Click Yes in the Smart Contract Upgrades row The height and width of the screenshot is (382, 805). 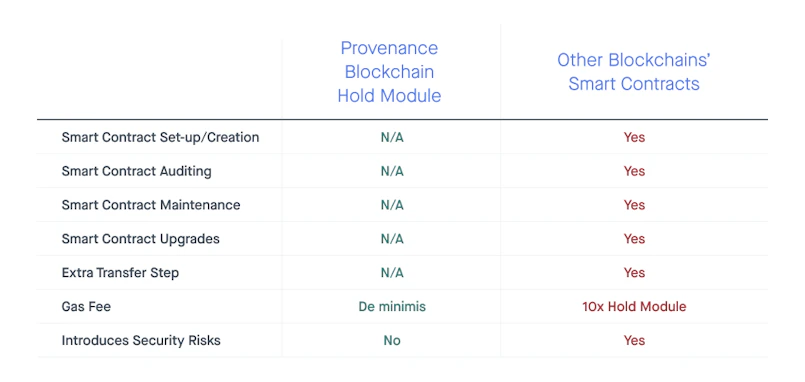click(634, 239)
